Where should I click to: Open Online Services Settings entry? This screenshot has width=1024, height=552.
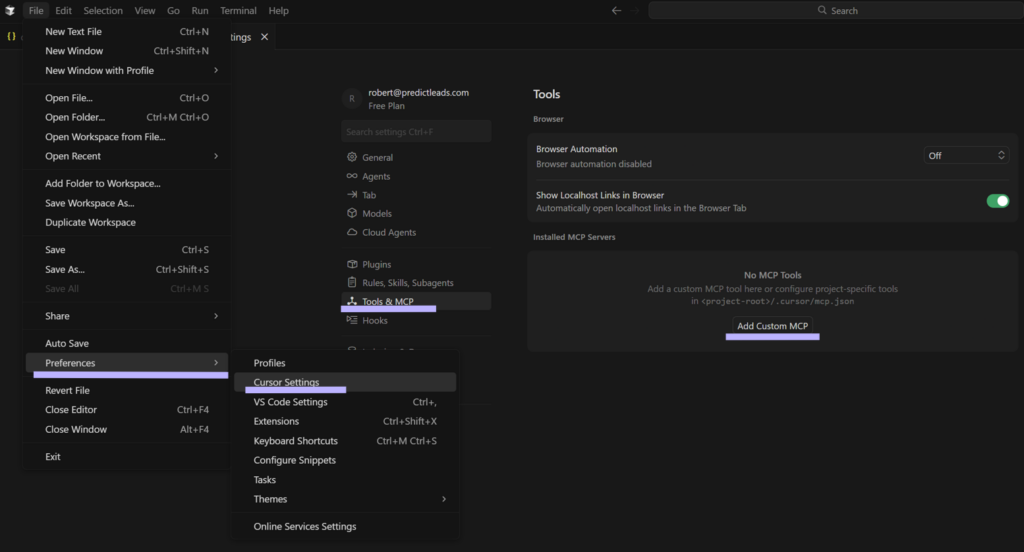coord(345,527)
